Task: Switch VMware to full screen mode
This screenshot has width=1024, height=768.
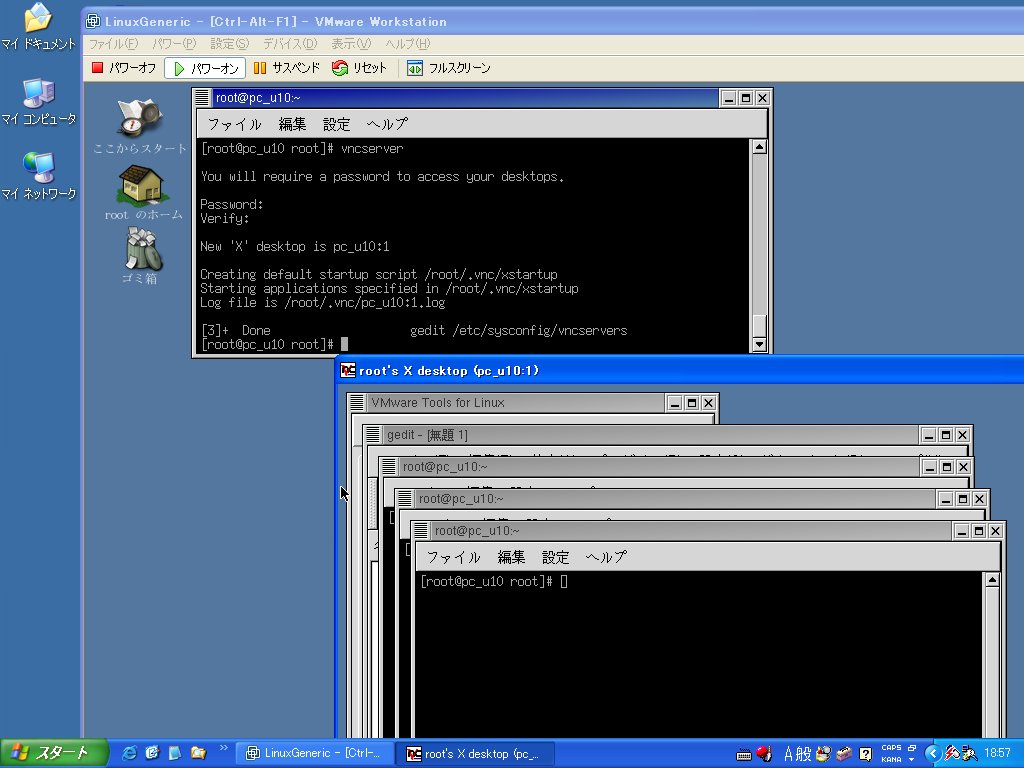Action: [449, 68]
